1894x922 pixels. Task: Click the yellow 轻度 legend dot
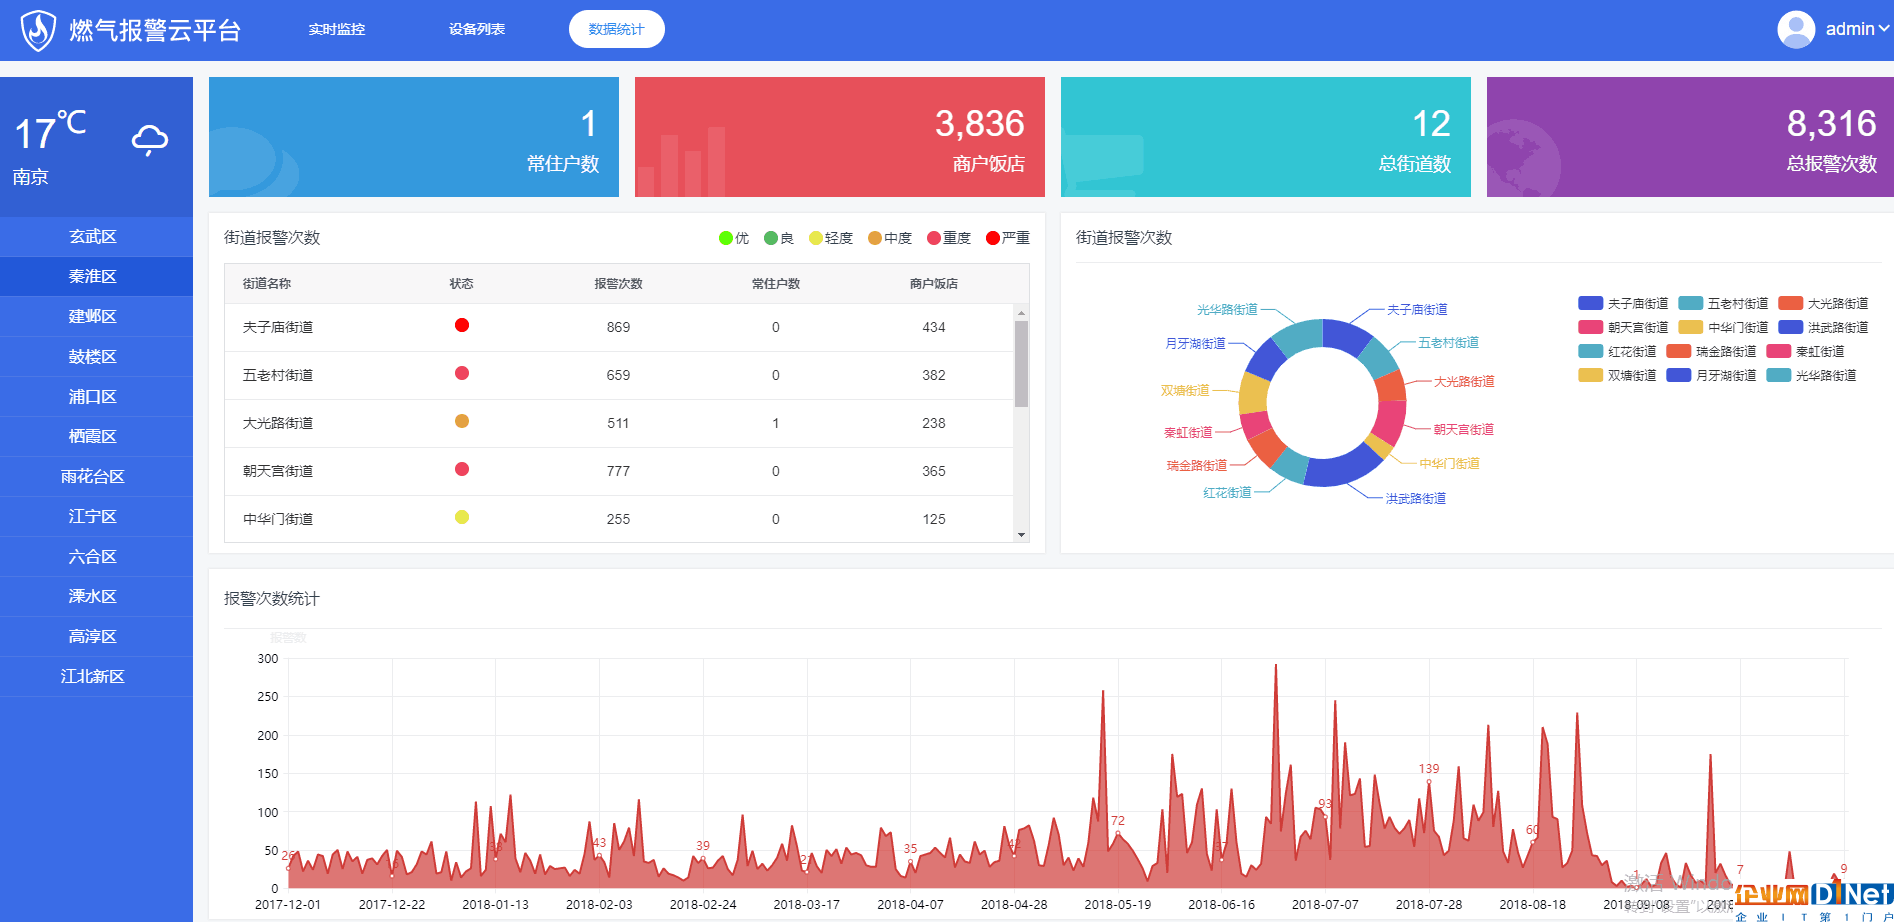pyautogui.click(x=816, y=238)
